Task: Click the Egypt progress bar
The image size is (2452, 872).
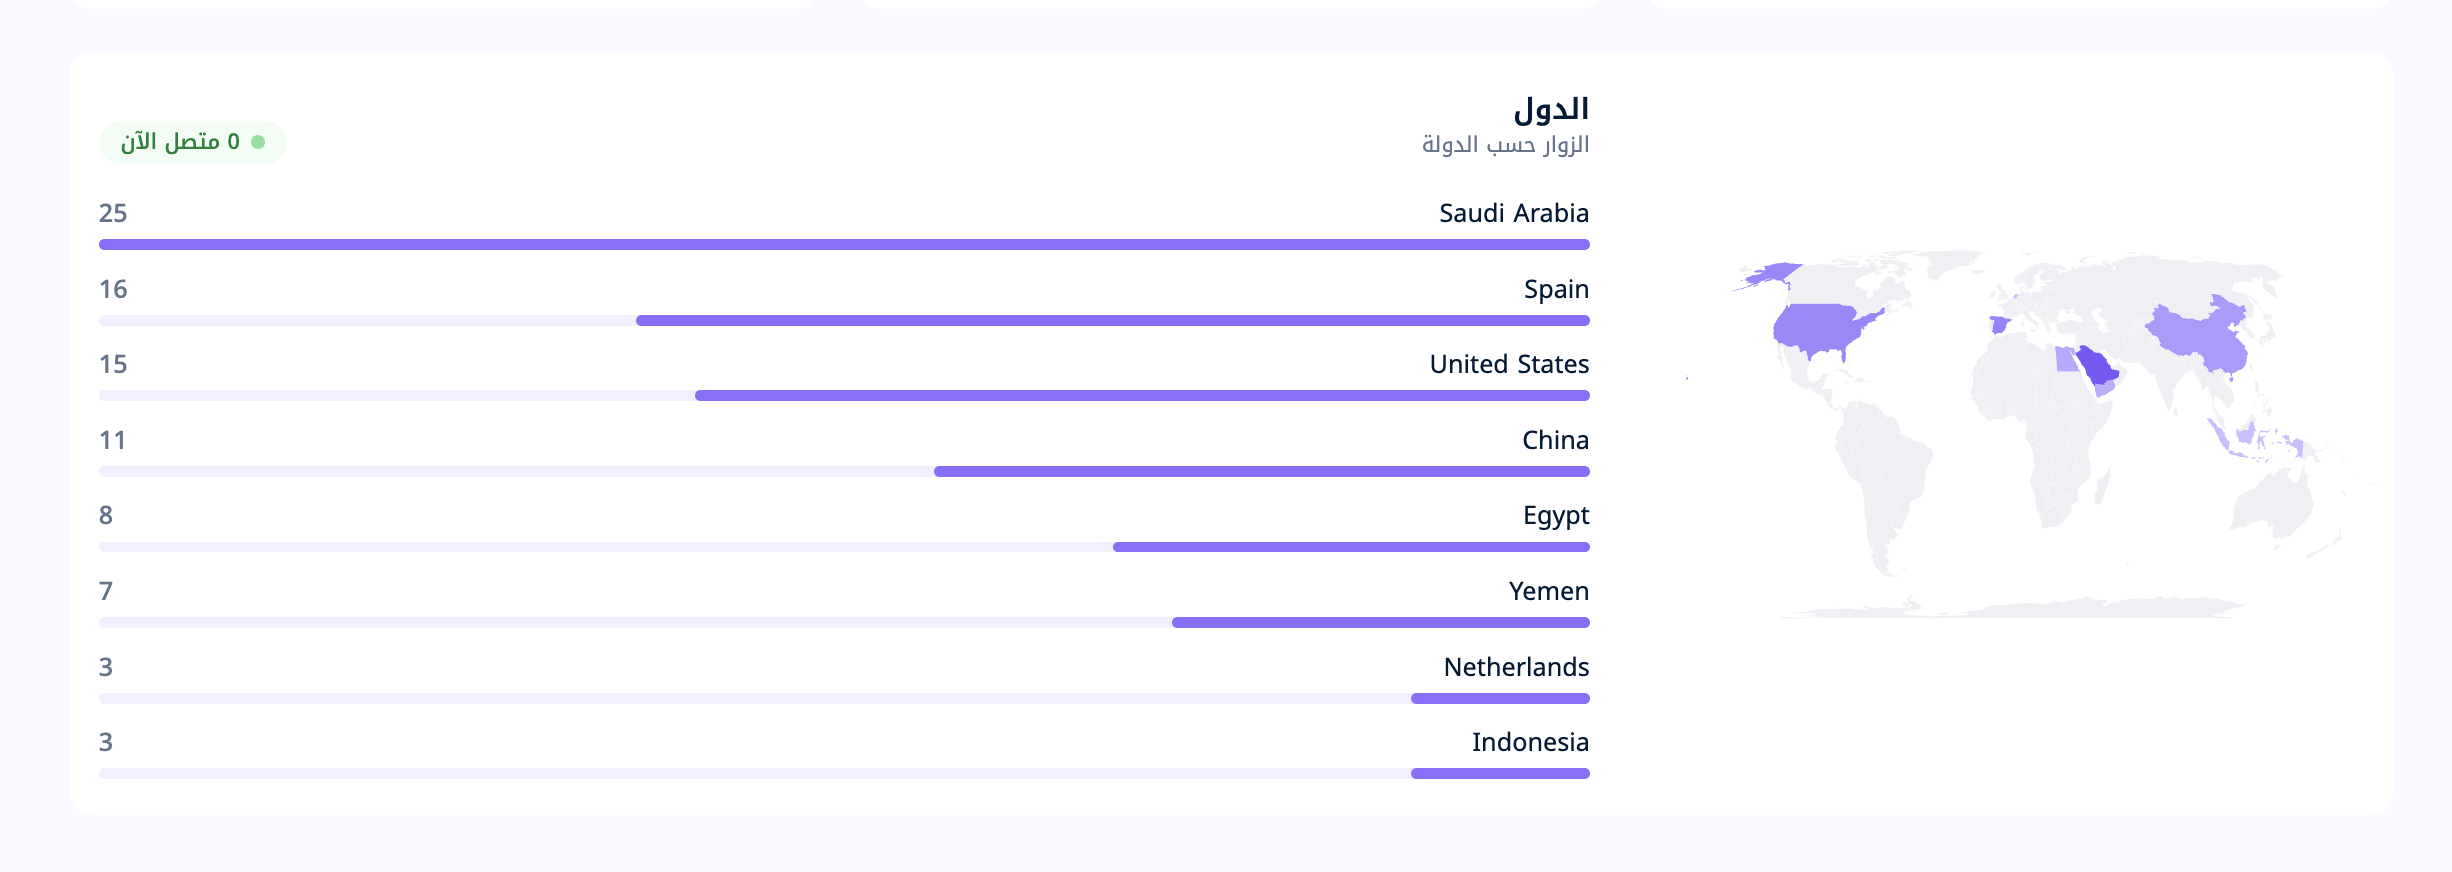Action: pos(844,547)
